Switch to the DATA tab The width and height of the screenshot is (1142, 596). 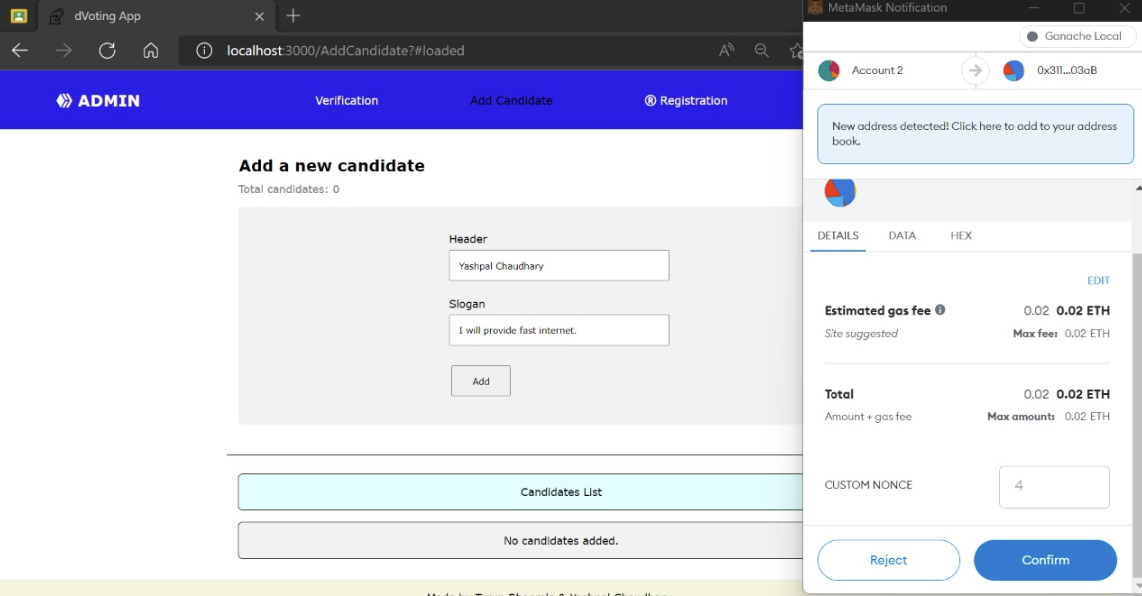click(x=902, y=235)
